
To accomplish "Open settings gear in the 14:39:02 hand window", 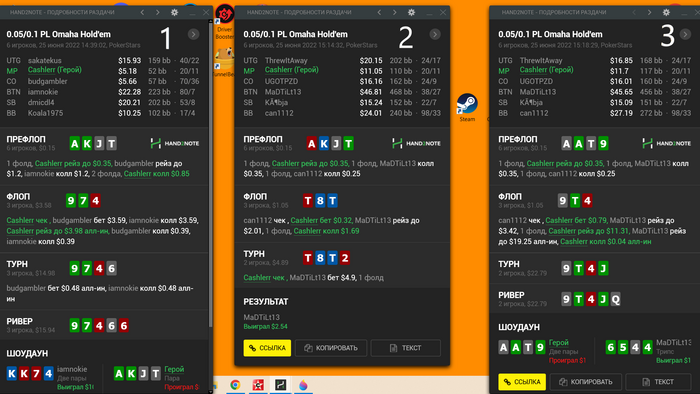I will point(175,12).
